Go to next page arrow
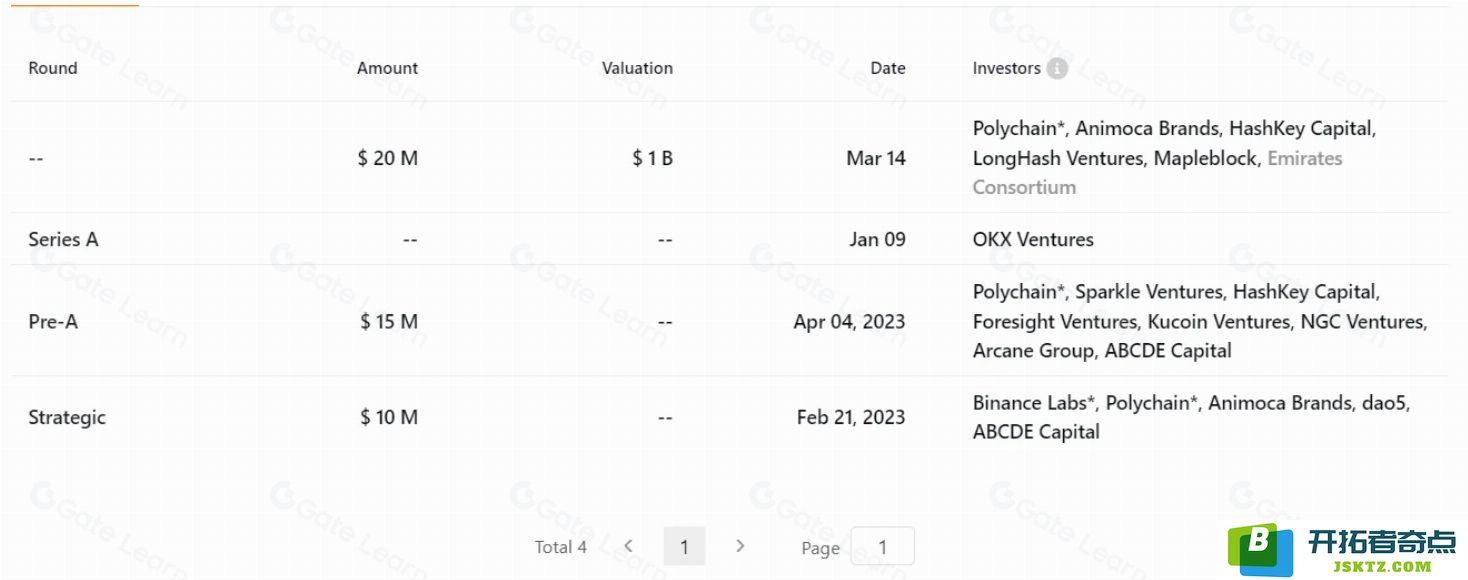This screenshot has width=1468, height=580. (740, 546)
